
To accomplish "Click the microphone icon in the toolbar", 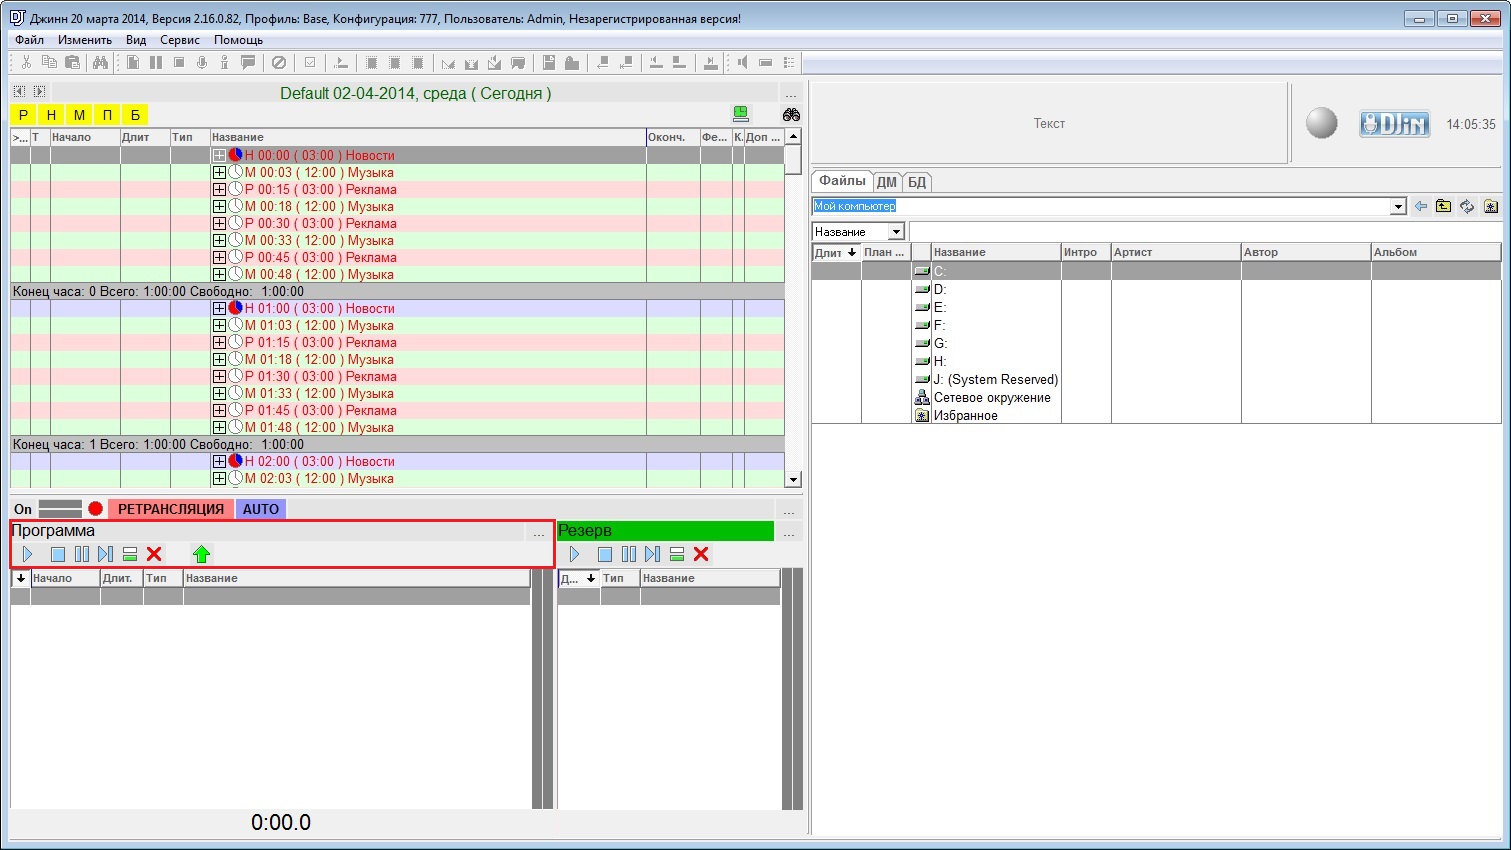I will (201, 62).
